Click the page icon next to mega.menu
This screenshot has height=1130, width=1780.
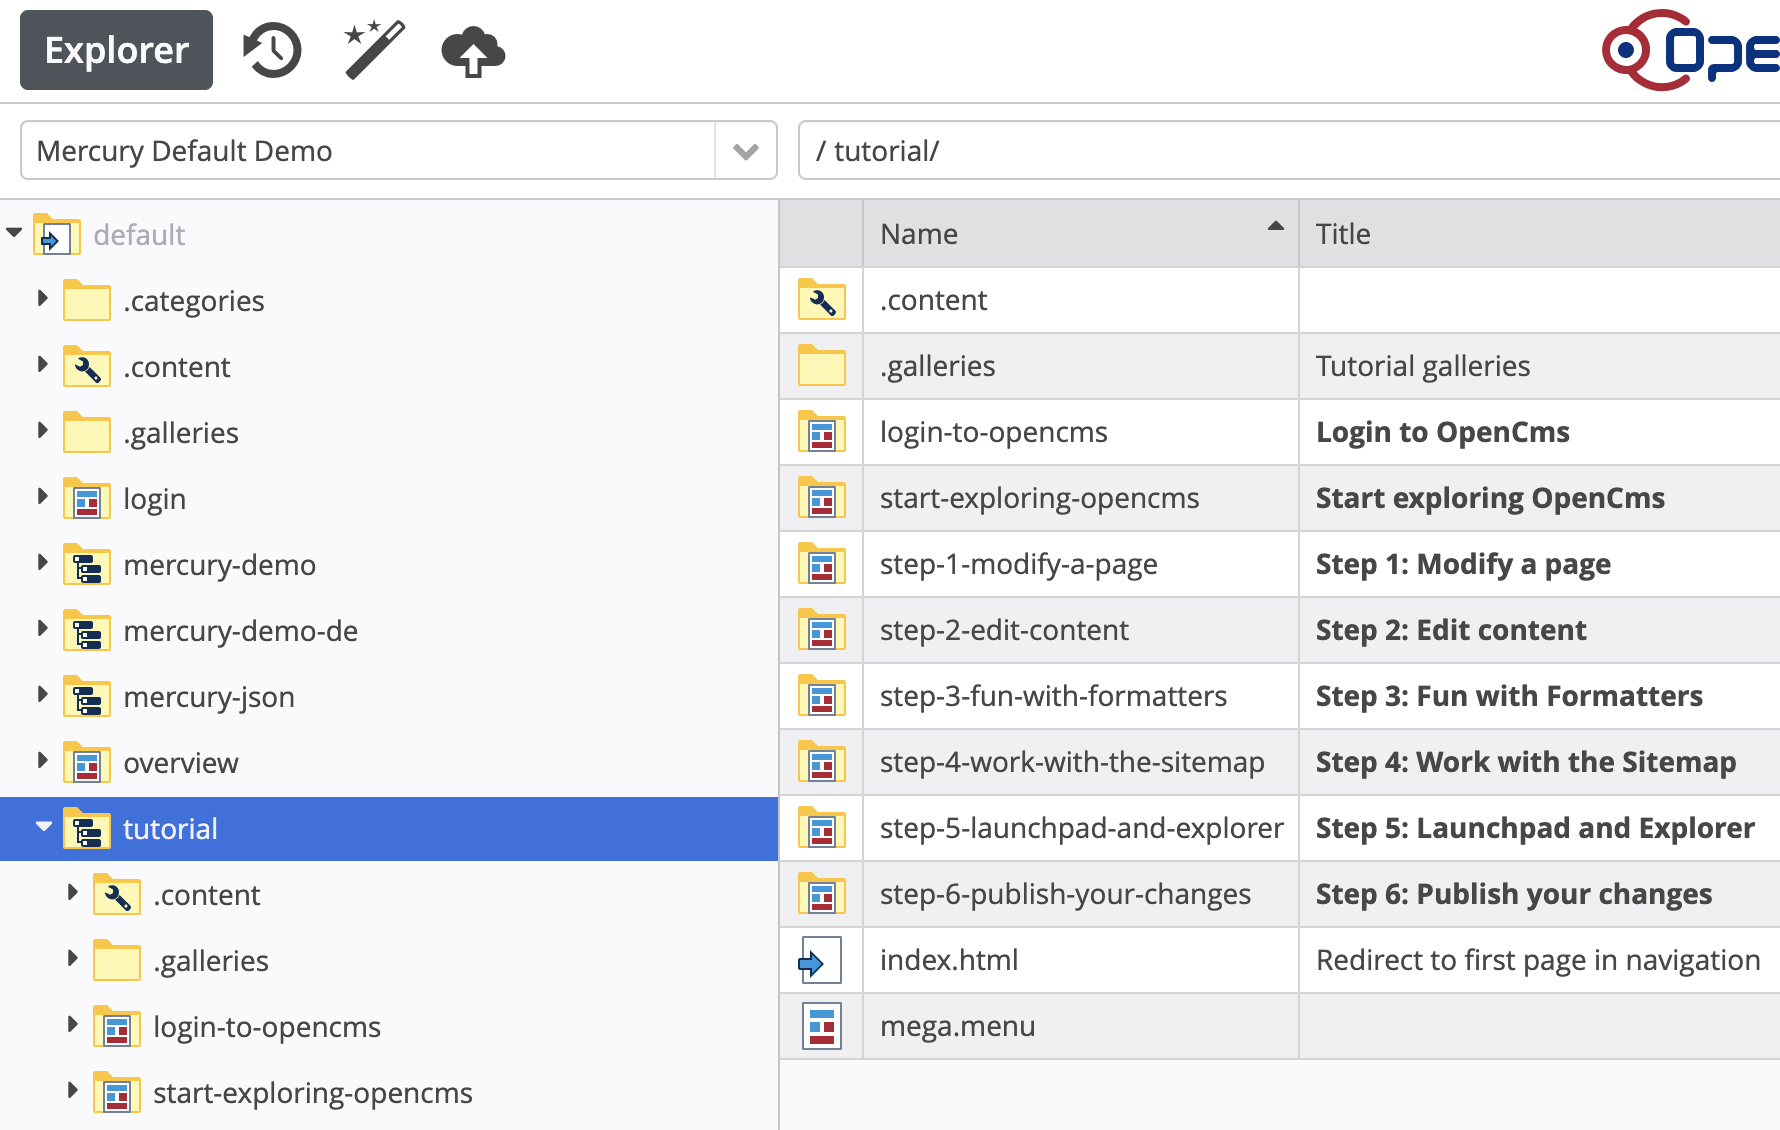pyautogui.click(x=820, y=1026)
